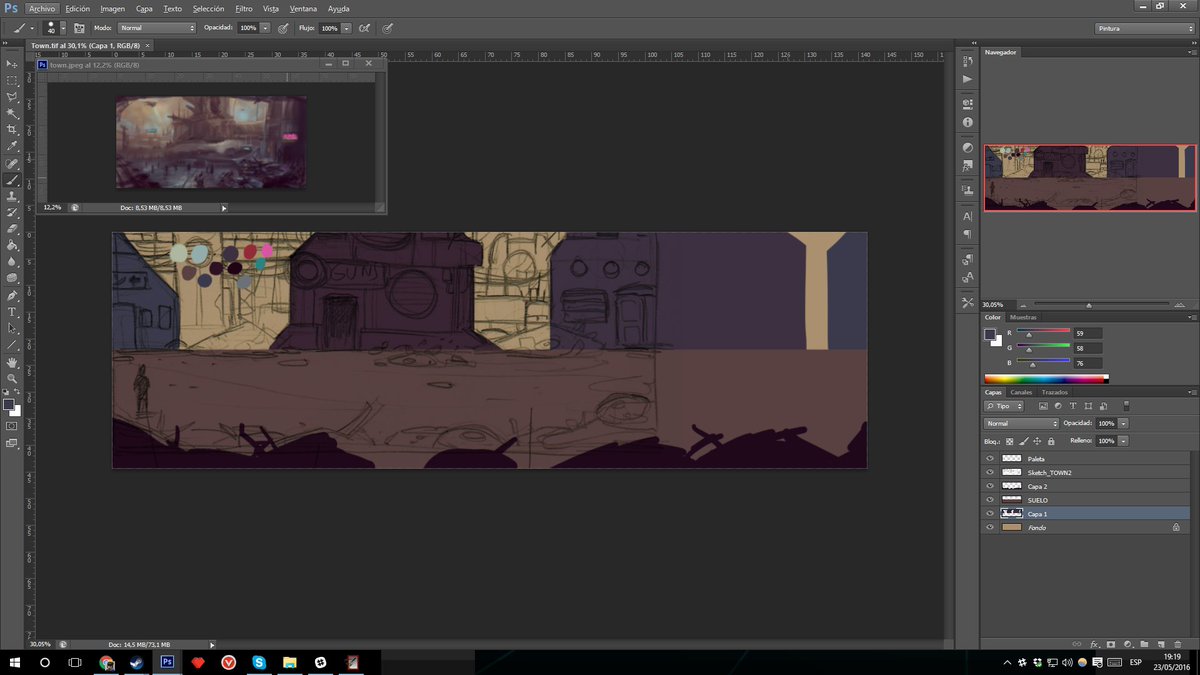
Task: Toggle pressure for opacity button
Action: (283, 28)
